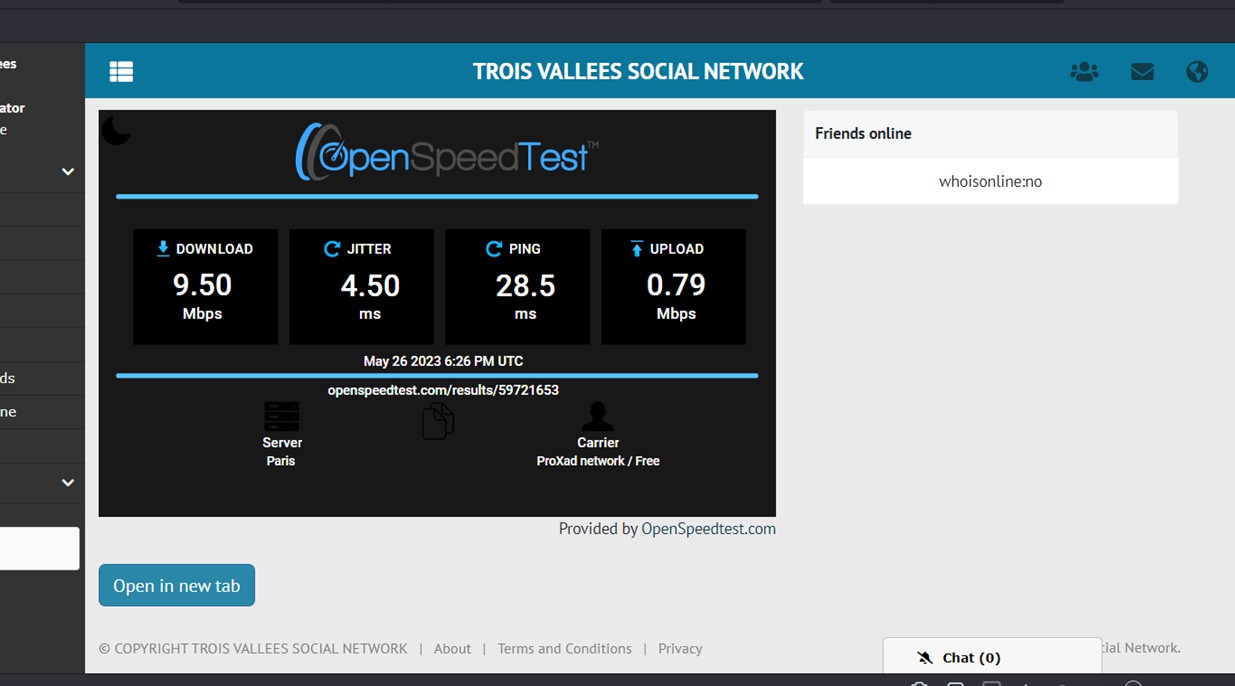Expand the lower sidebar chevron
The image size is (1235, 686).
68,482
